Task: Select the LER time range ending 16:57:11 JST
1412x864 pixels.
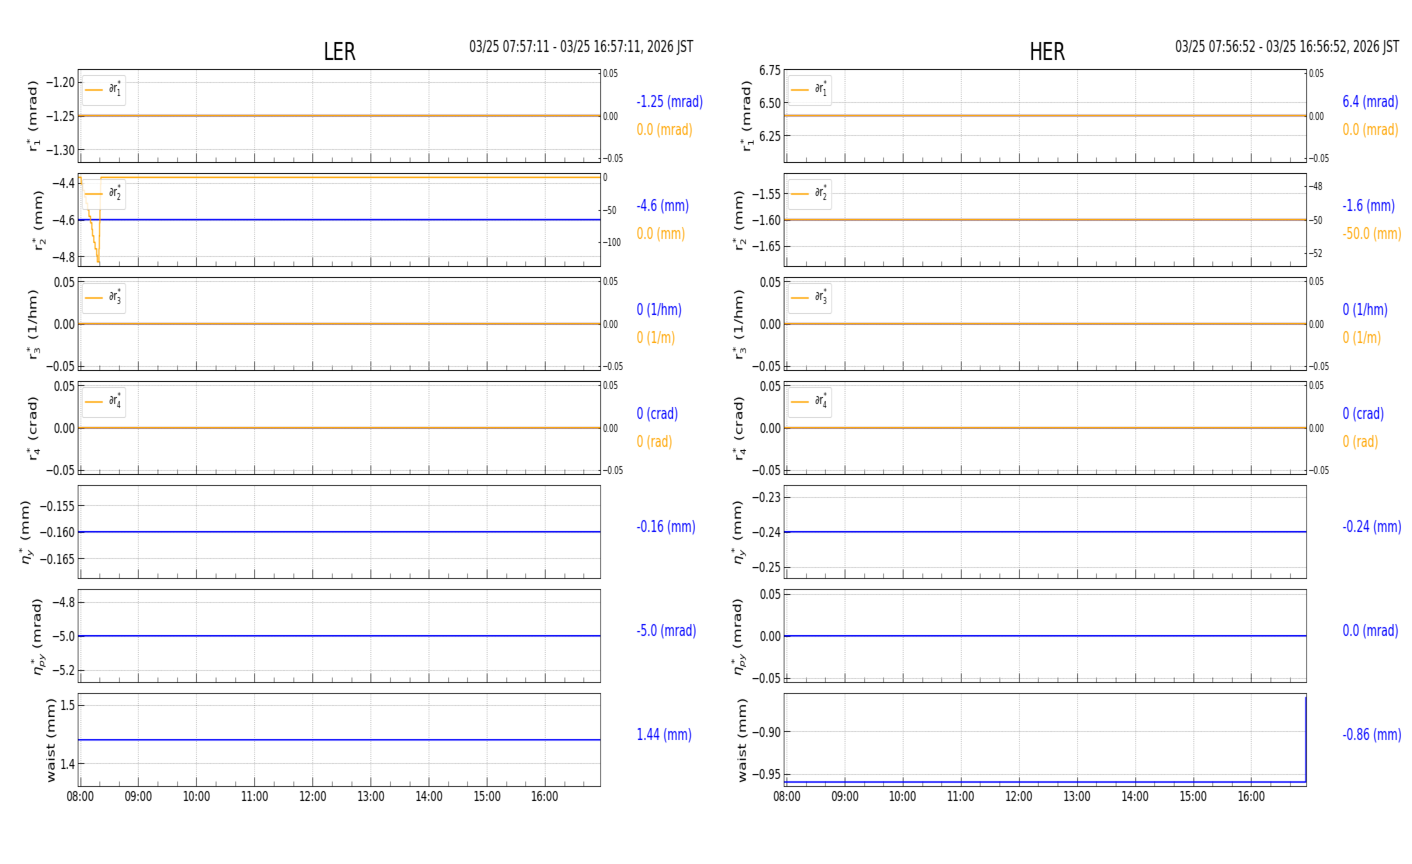Action: pos(581,47)
